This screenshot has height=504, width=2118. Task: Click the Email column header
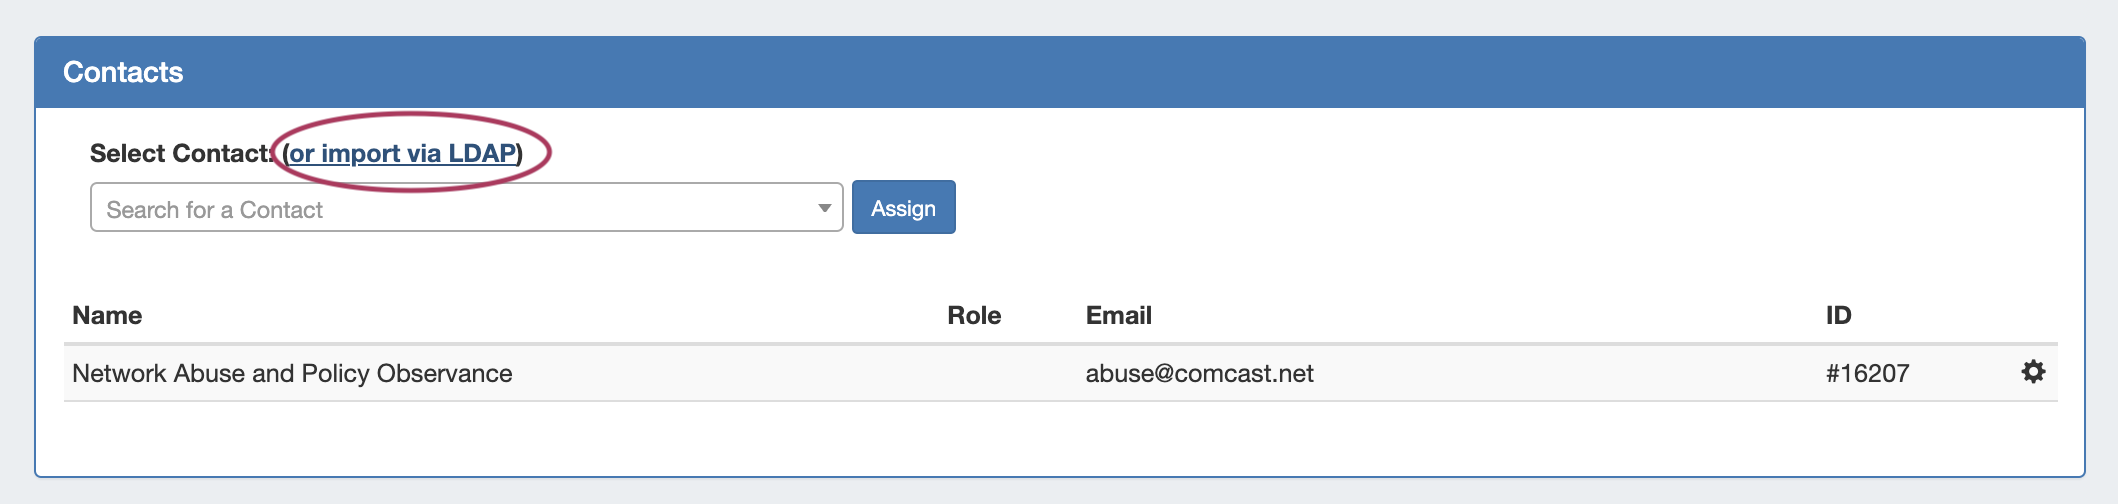coord(1118,315)
